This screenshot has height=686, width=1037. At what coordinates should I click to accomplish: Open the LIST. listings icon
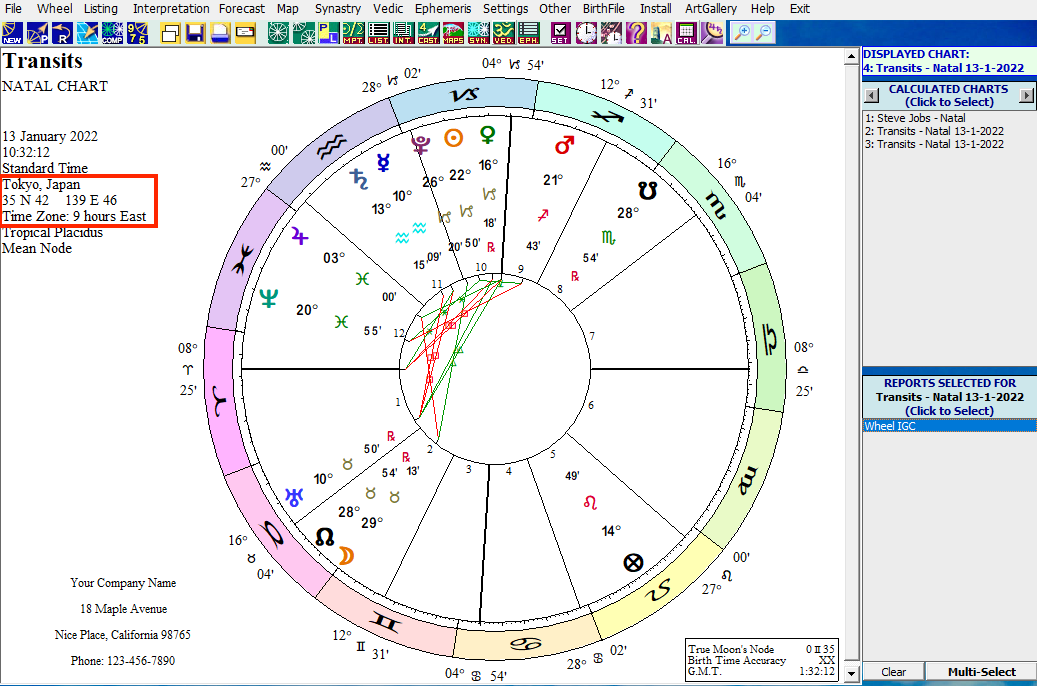coord(378,33)
